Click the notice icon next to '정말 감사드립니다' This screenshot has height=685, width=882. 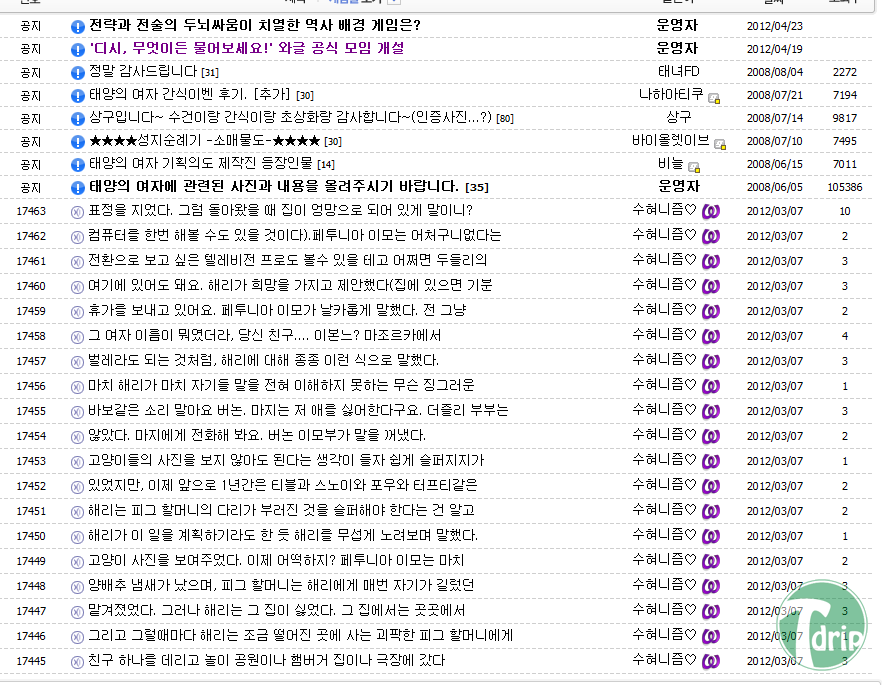pyautogui.click(x=78, y=73)
